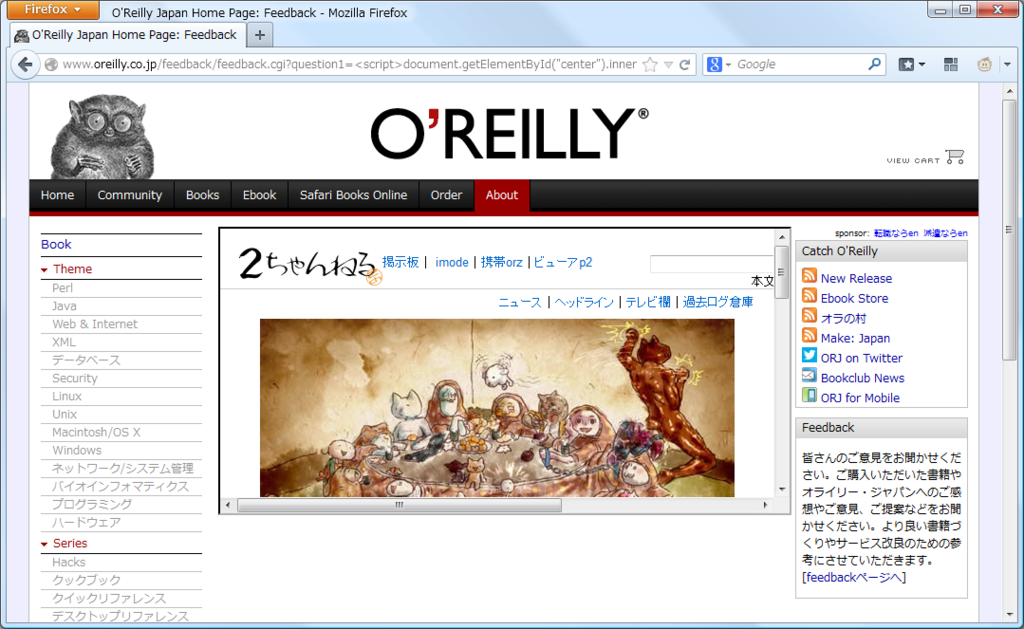Open the Community navigation item
This screenshot has width=1024, height=629.
click(129, 195)
